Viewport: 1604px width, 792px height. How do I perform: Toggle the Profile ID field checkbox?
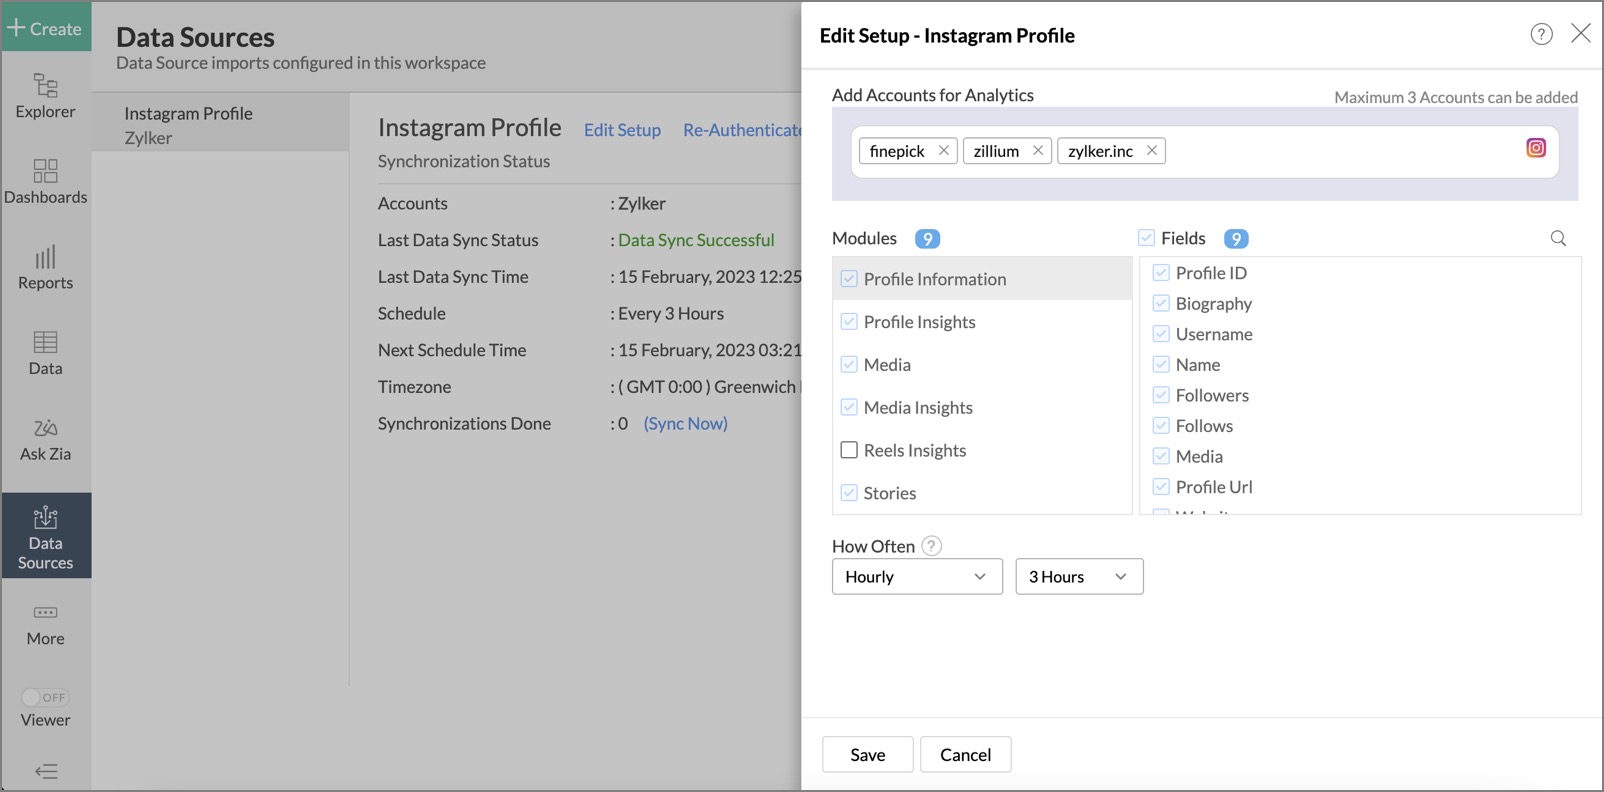(x=1161, y=272)
